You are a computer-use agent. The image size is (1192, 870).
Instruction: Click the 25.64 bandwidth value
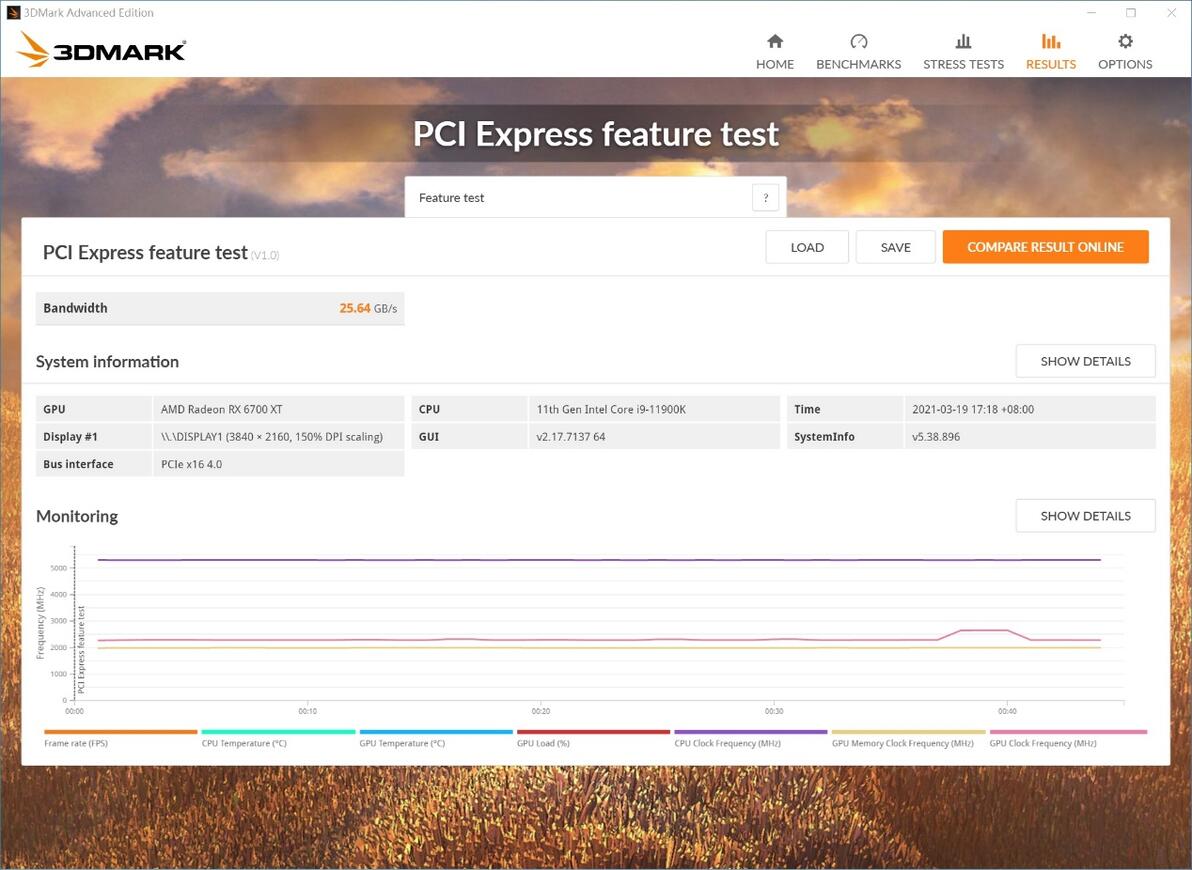[x=354, y=308]
